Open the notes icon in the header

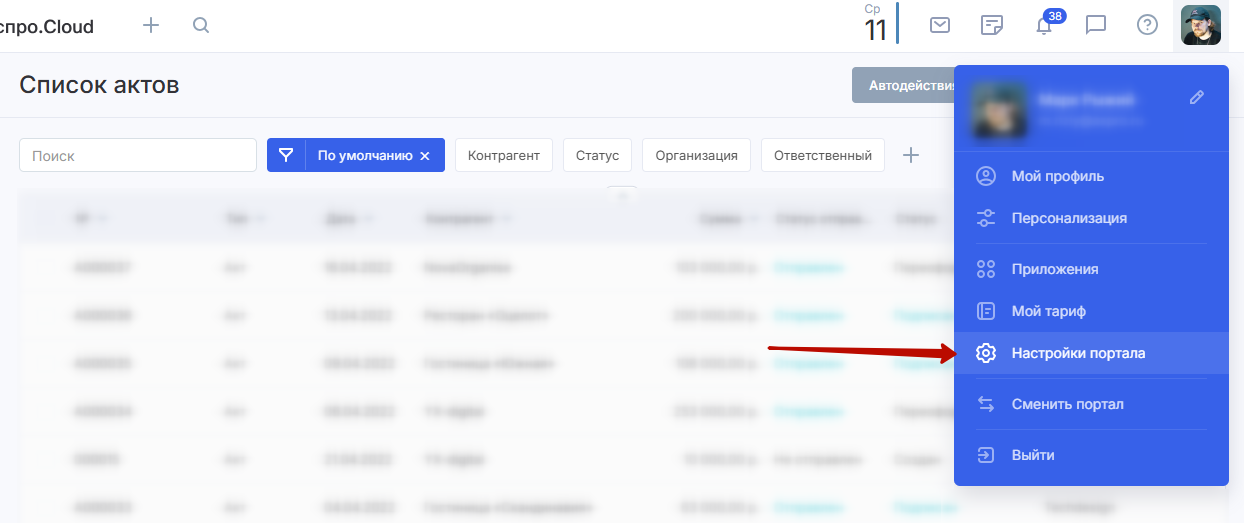pyautogui.click(x=992, y=26)
